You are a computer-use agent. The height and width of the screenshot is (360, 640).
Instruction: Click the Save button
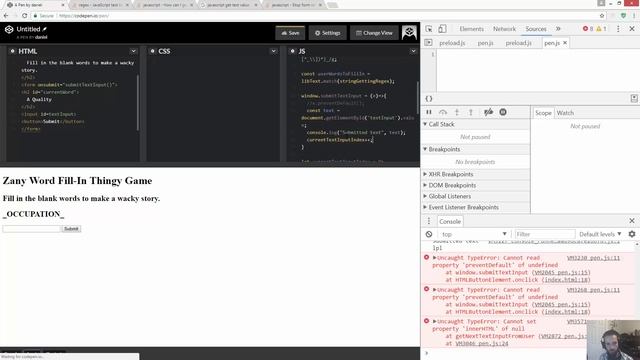[x=290, y=33]
